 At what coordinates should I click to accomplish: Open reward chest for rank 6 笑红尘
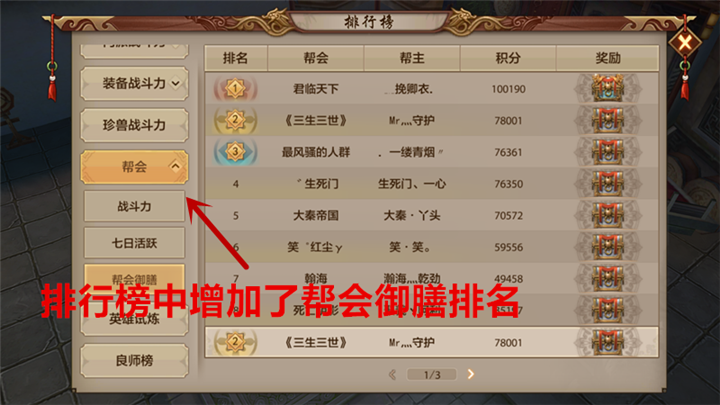click(x=608, y=247)
